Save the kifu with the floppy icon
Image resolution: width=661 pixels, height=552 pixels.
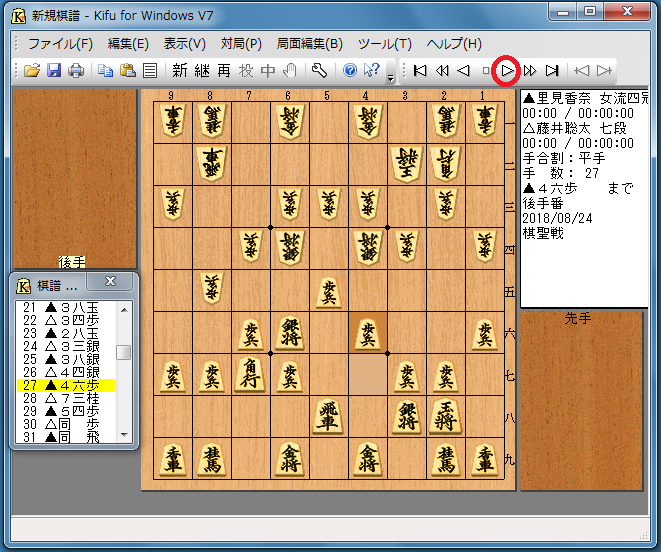tap(54, 71)
